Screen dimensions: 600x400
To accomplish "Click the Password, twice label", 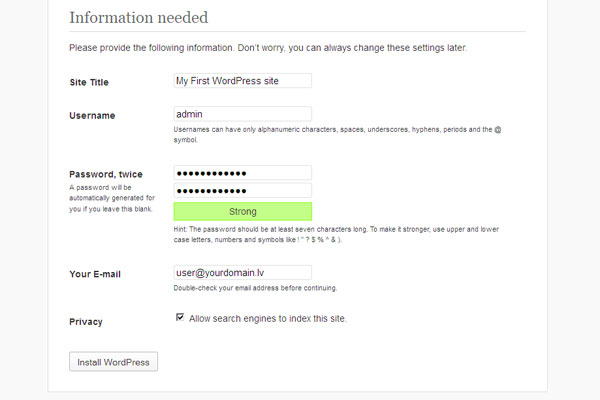I will (106, 174).
